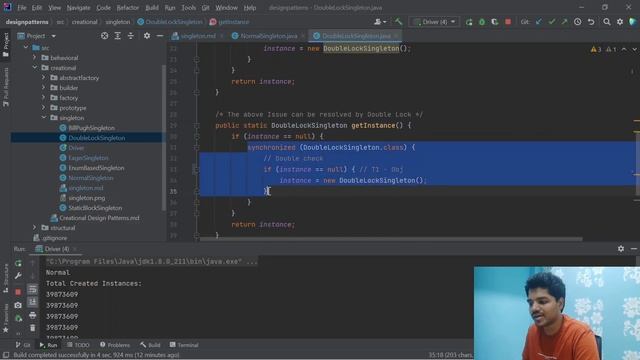Open the user account dropdown in toolbar

tap(380, 22)
